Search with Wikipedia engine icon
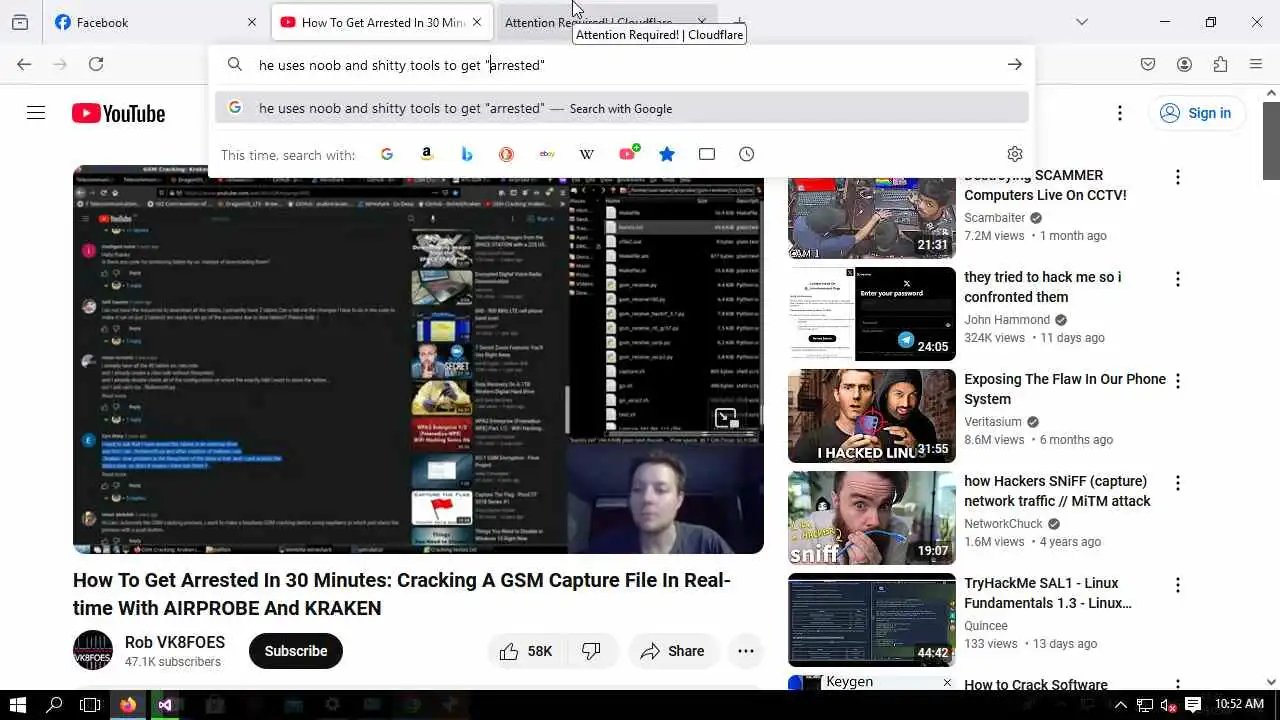Viewport: 1280px width, 720px height. click(587, 154)
